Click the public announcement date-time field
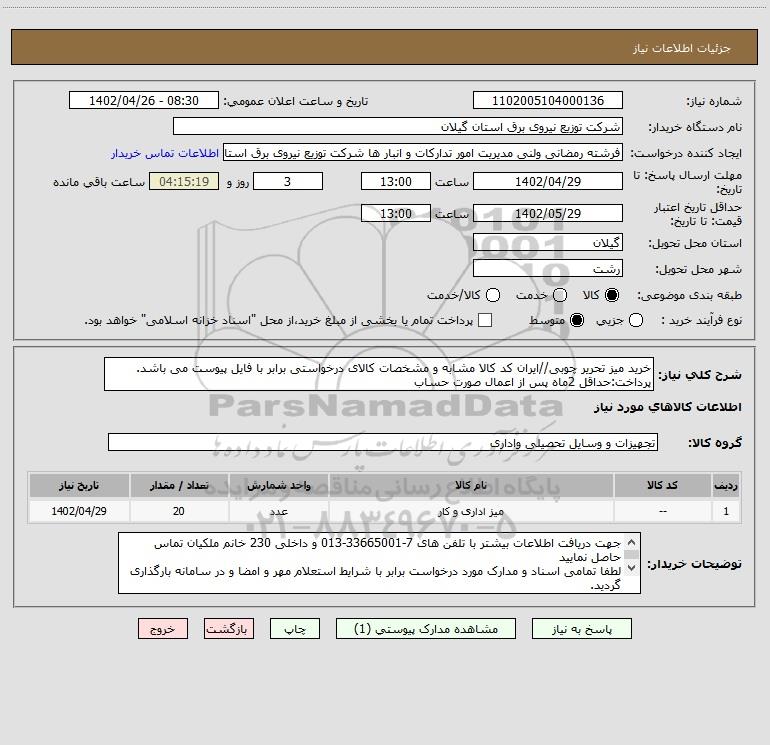This screenshot has height=745, width=770. click(144, 101)
